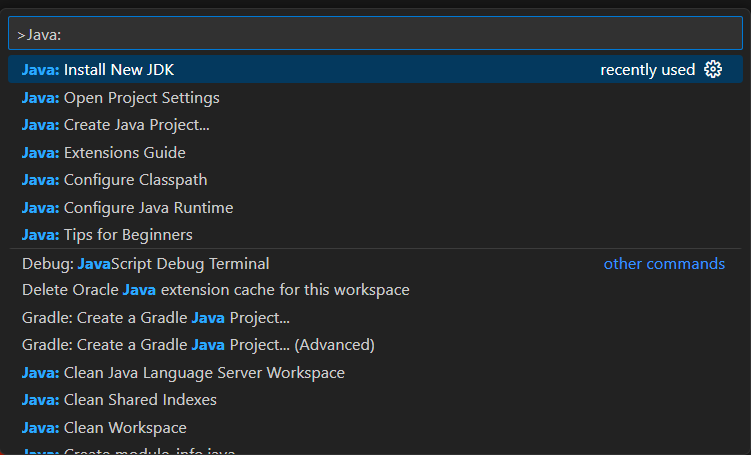Select 'Java: Open Project Settings'
Screen dimensions: 751x455
tap(375, 97)
